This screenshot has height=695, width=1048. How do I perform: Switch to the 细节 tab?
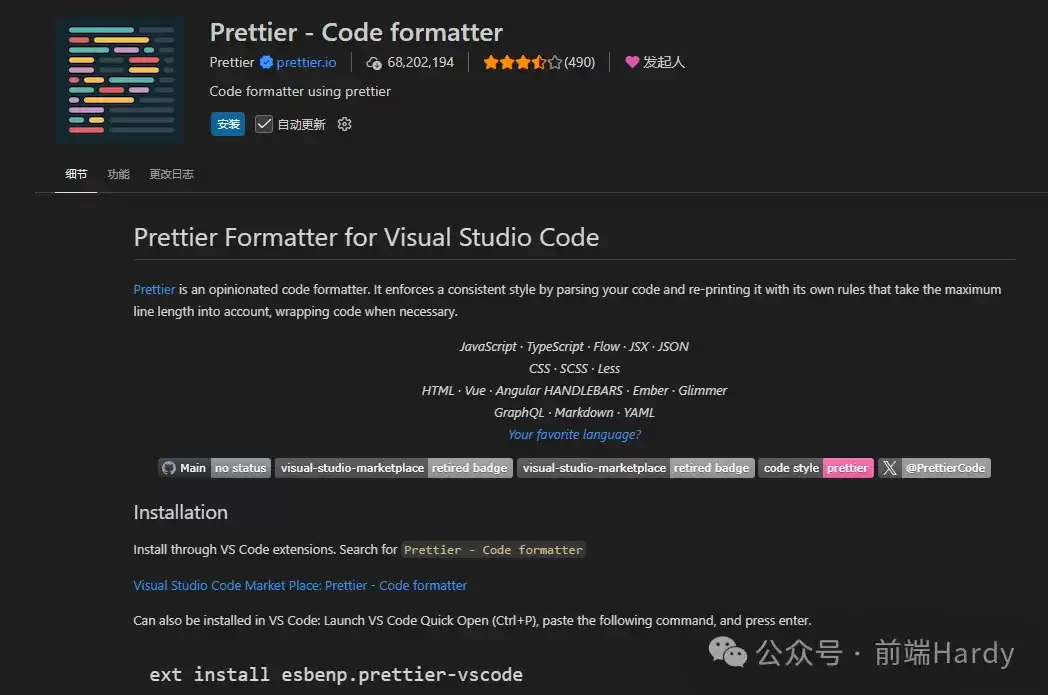pos(76,174)
